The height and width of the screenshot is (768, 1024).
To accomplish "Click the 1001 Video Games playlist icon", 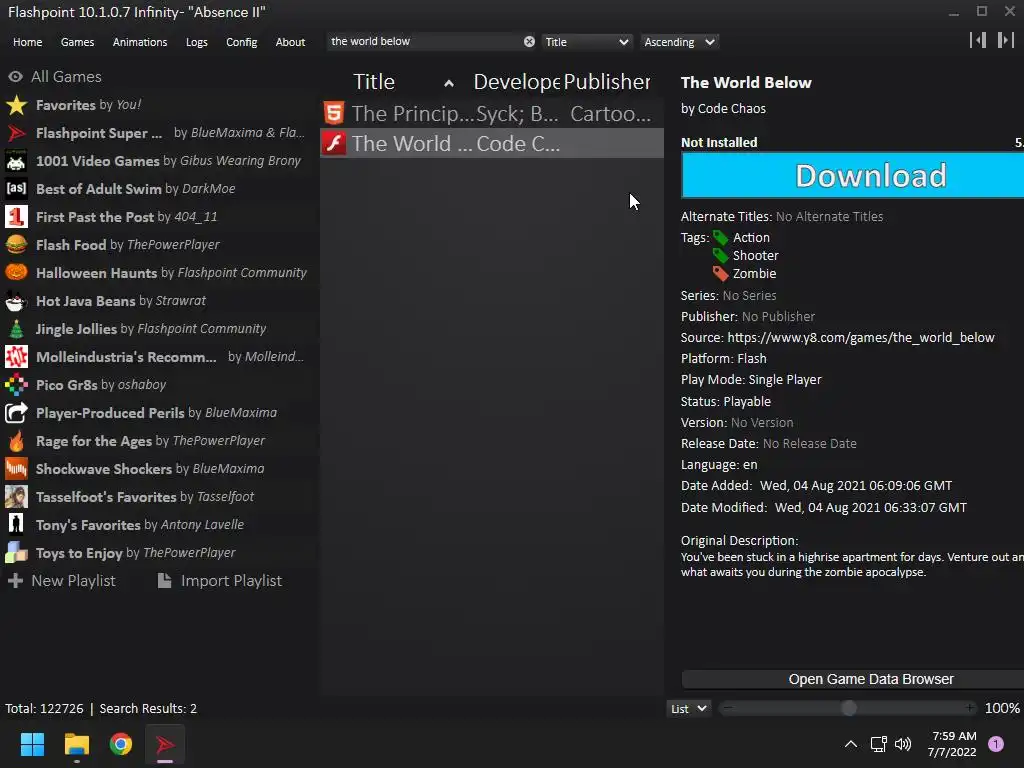I will pos(16,161).
